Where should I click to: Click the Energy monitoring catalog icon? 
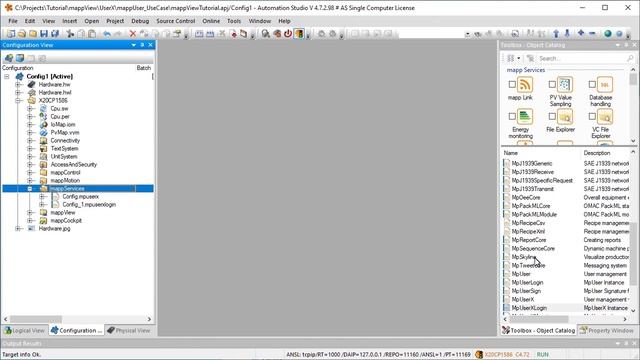(x=525, y=117)
